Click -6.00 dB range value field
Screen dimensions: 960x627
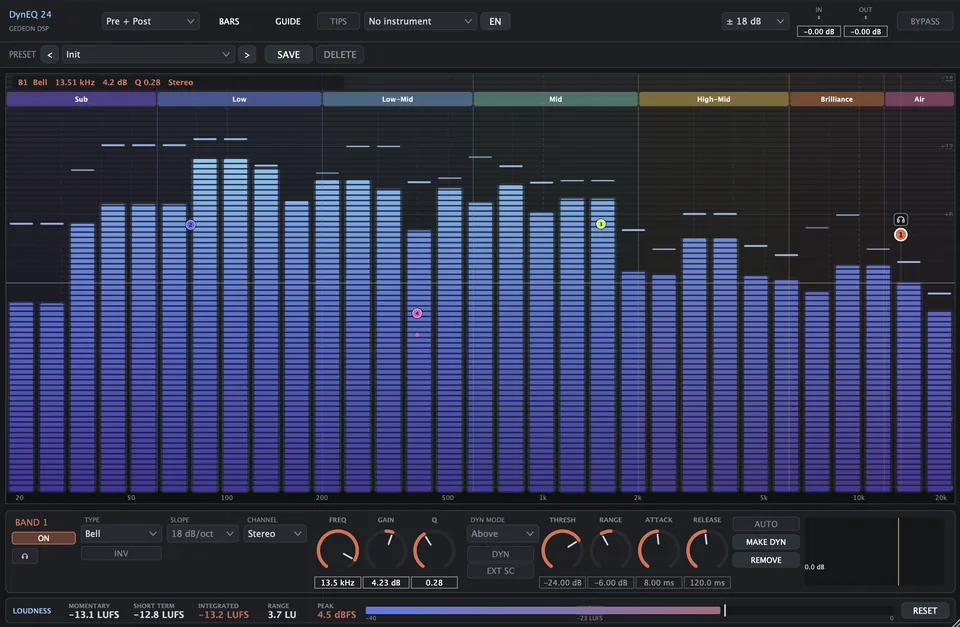point(610,582)
